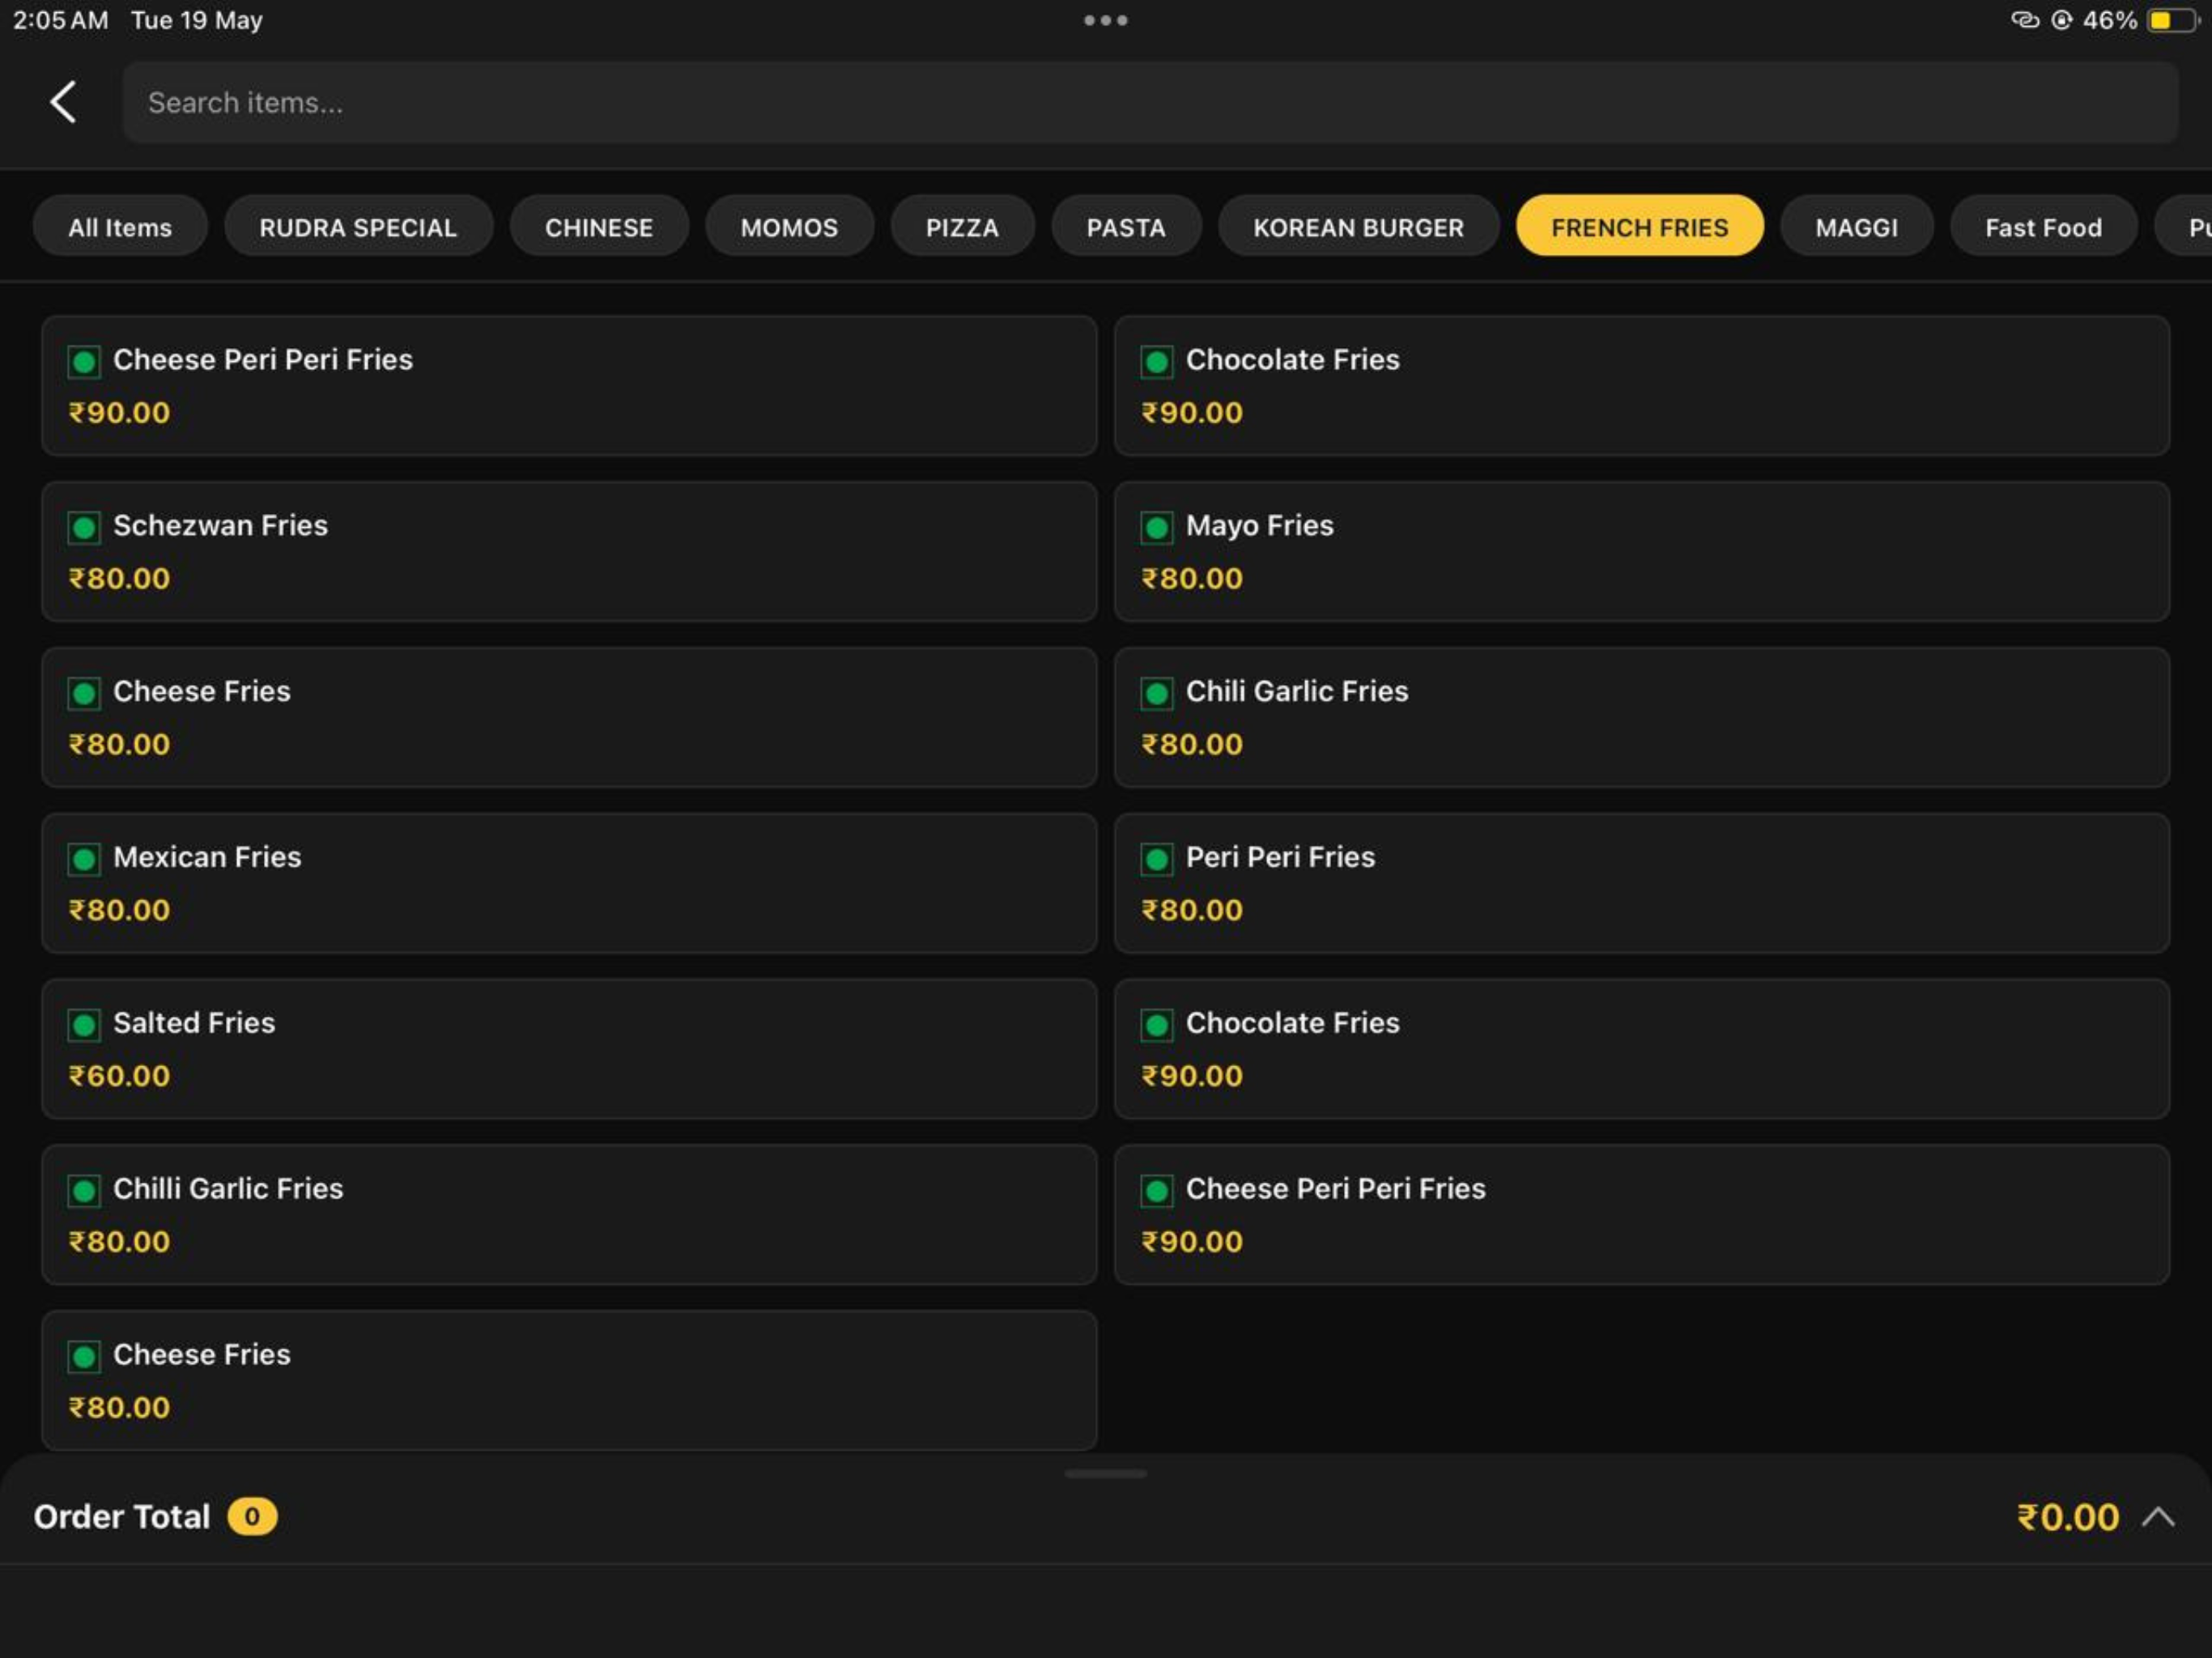Add Salted Fries to the order

569,1050
